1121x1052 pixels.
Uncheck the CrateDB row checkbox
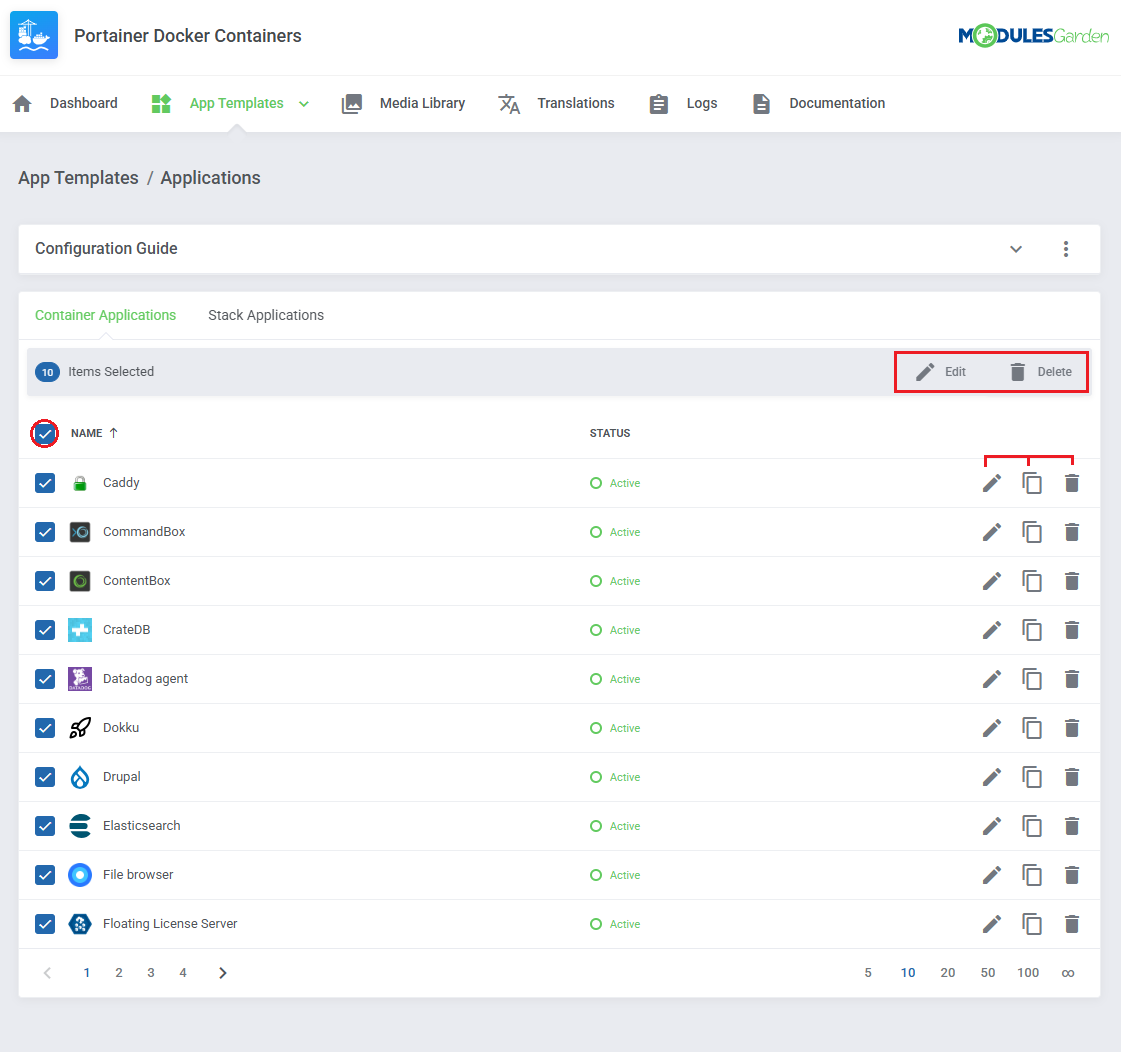45,630
